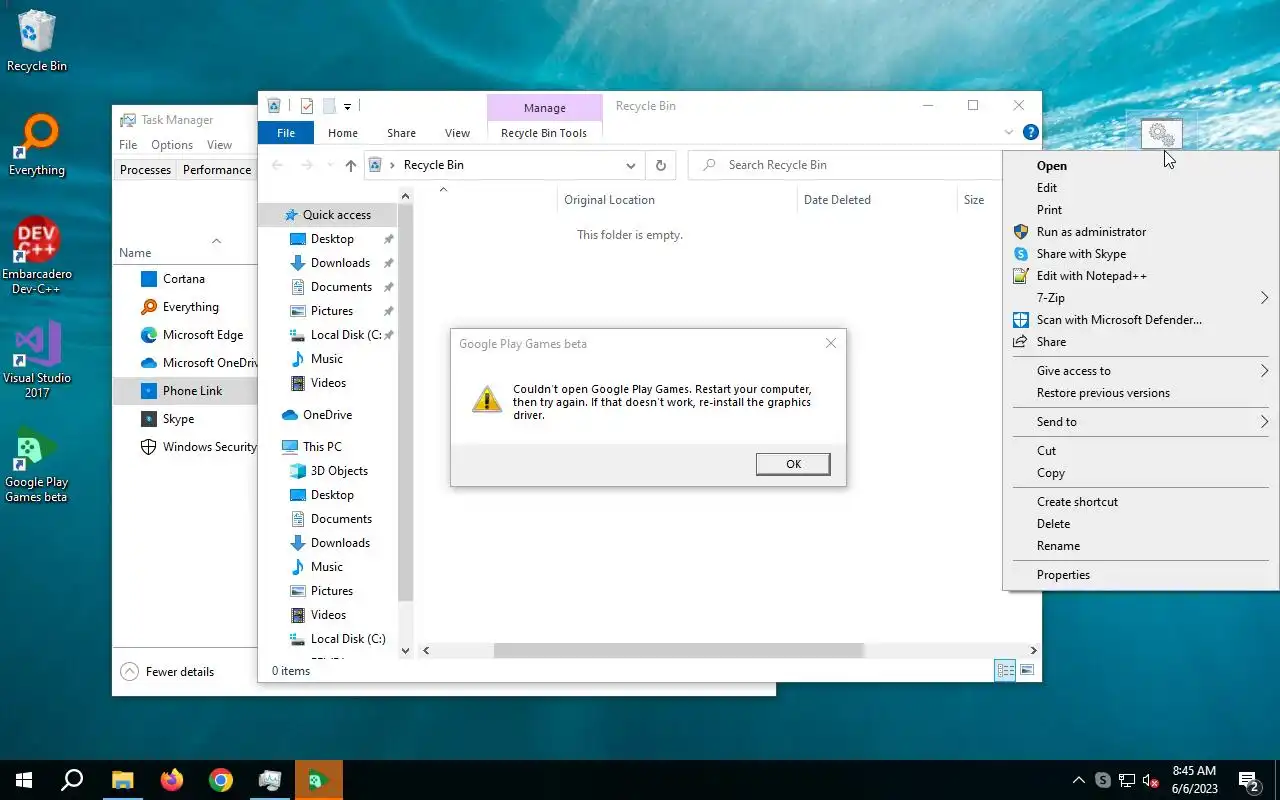The image size is (1280, 800).
Task: Click the Windows Start button
Action: [24, 780]
